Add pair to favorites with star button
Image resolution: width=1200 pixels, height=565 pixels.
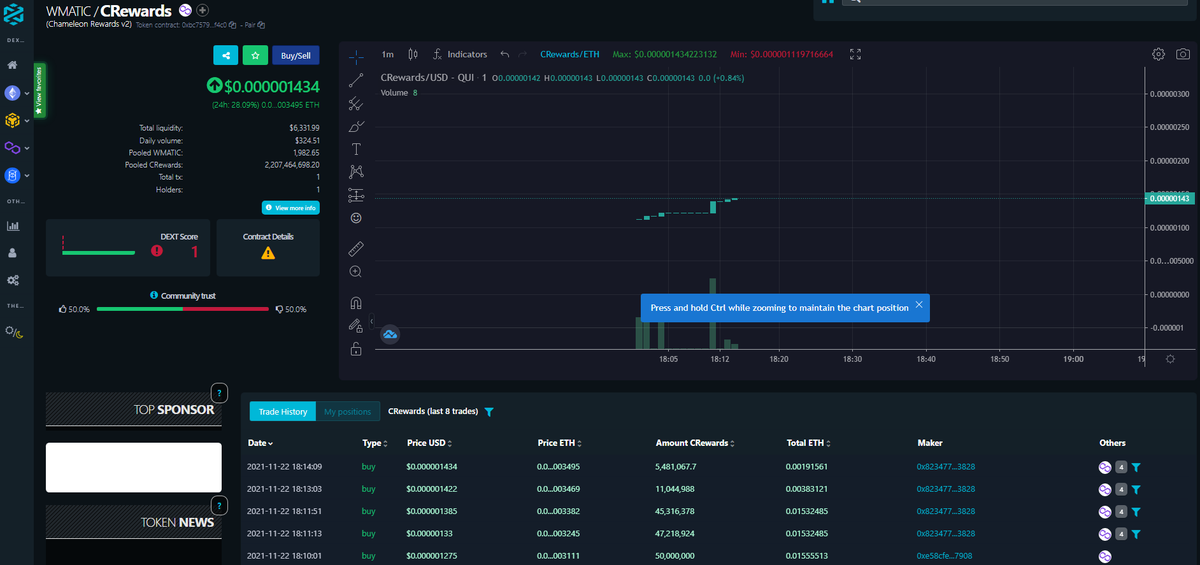tap(255, 56)
